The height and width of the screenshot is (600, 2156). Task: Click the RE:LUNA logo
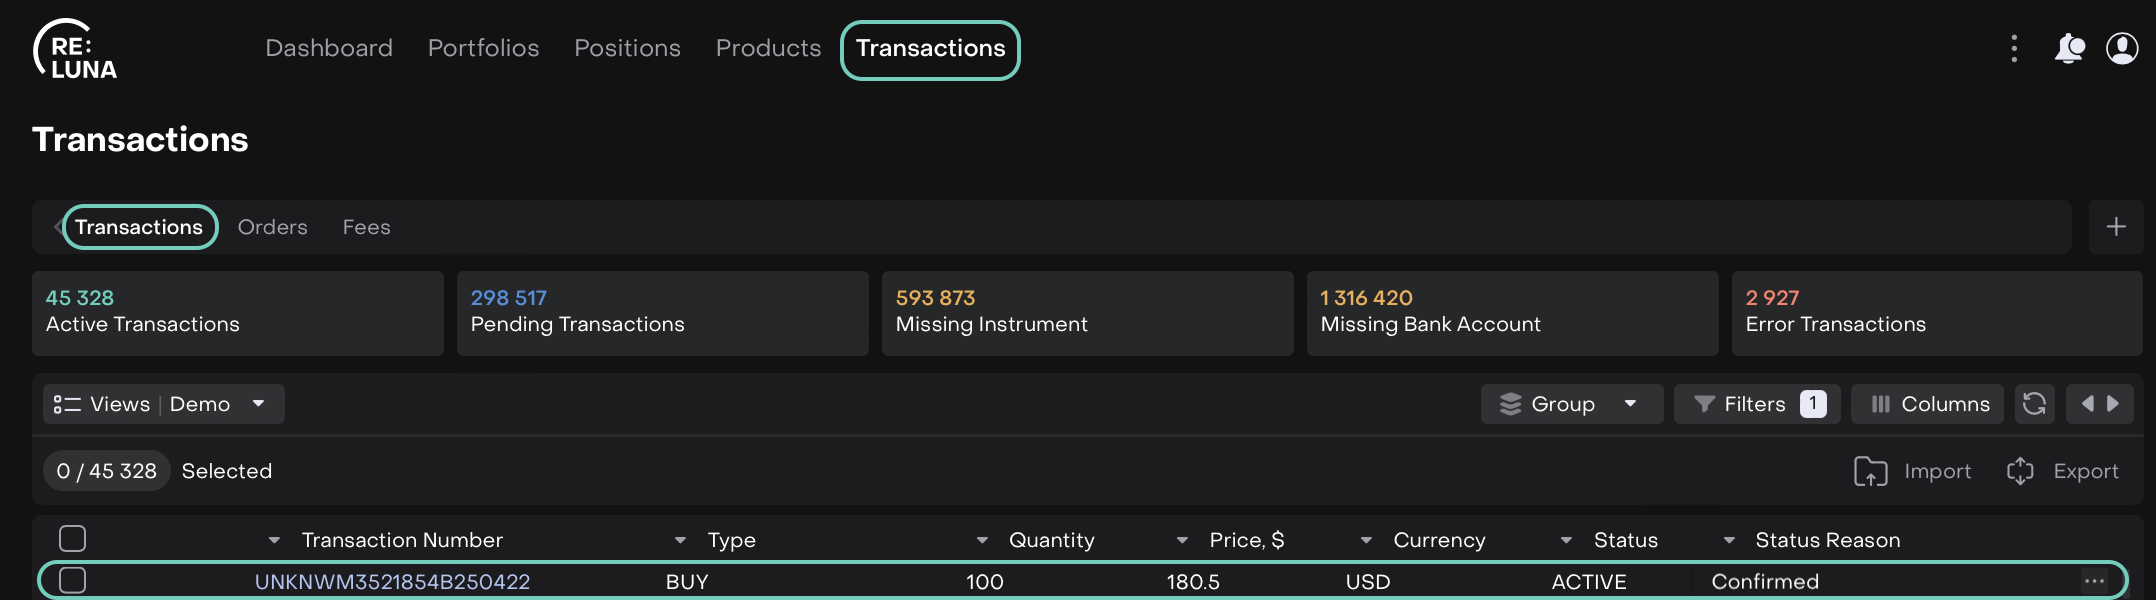75,50
